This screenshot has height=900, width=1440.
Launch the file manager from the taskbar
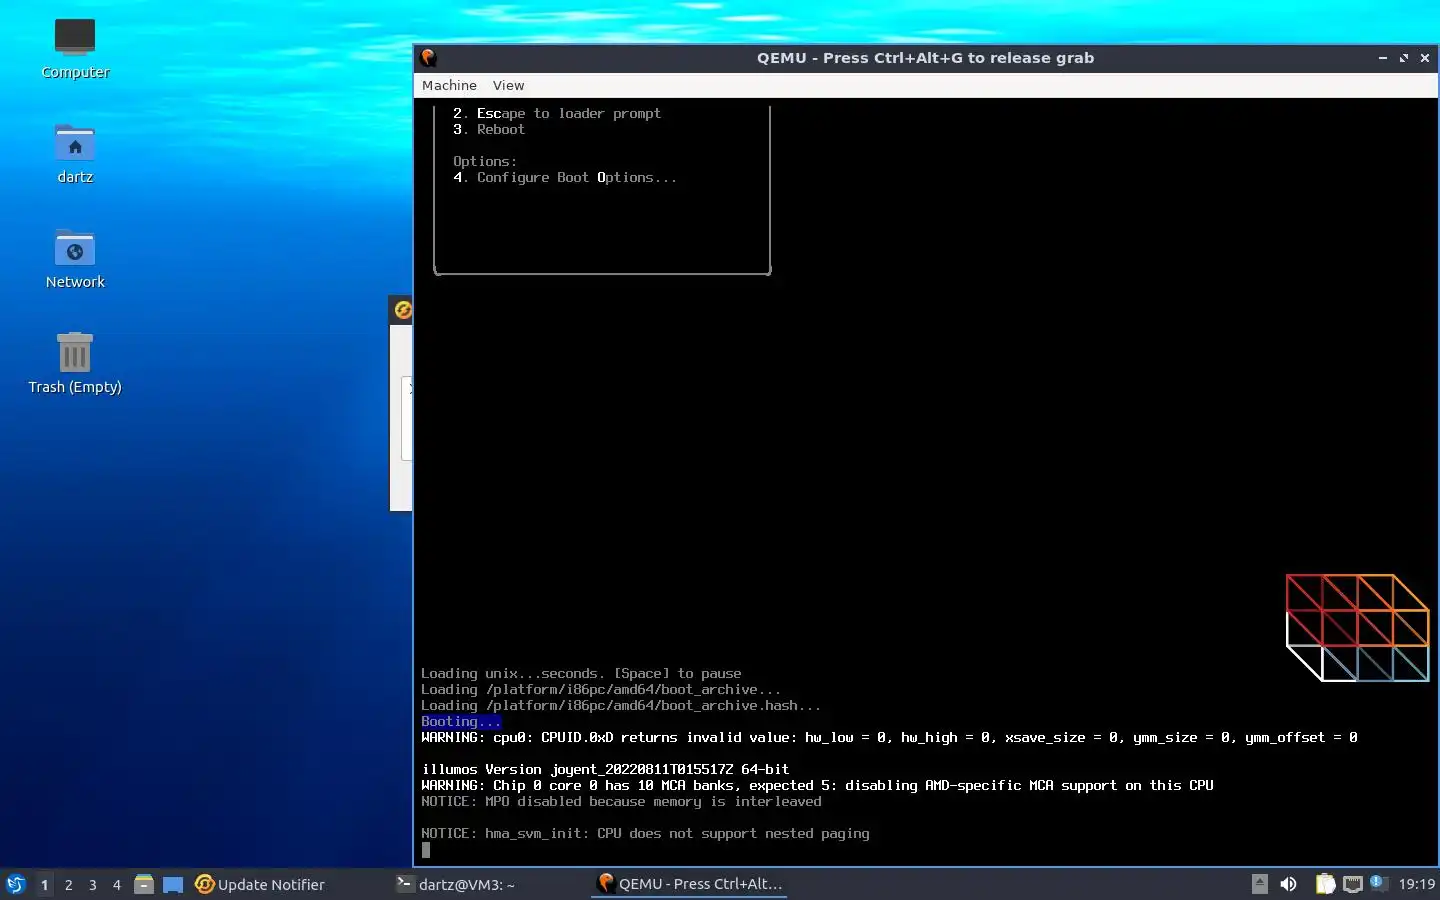[x=144, y=884]
